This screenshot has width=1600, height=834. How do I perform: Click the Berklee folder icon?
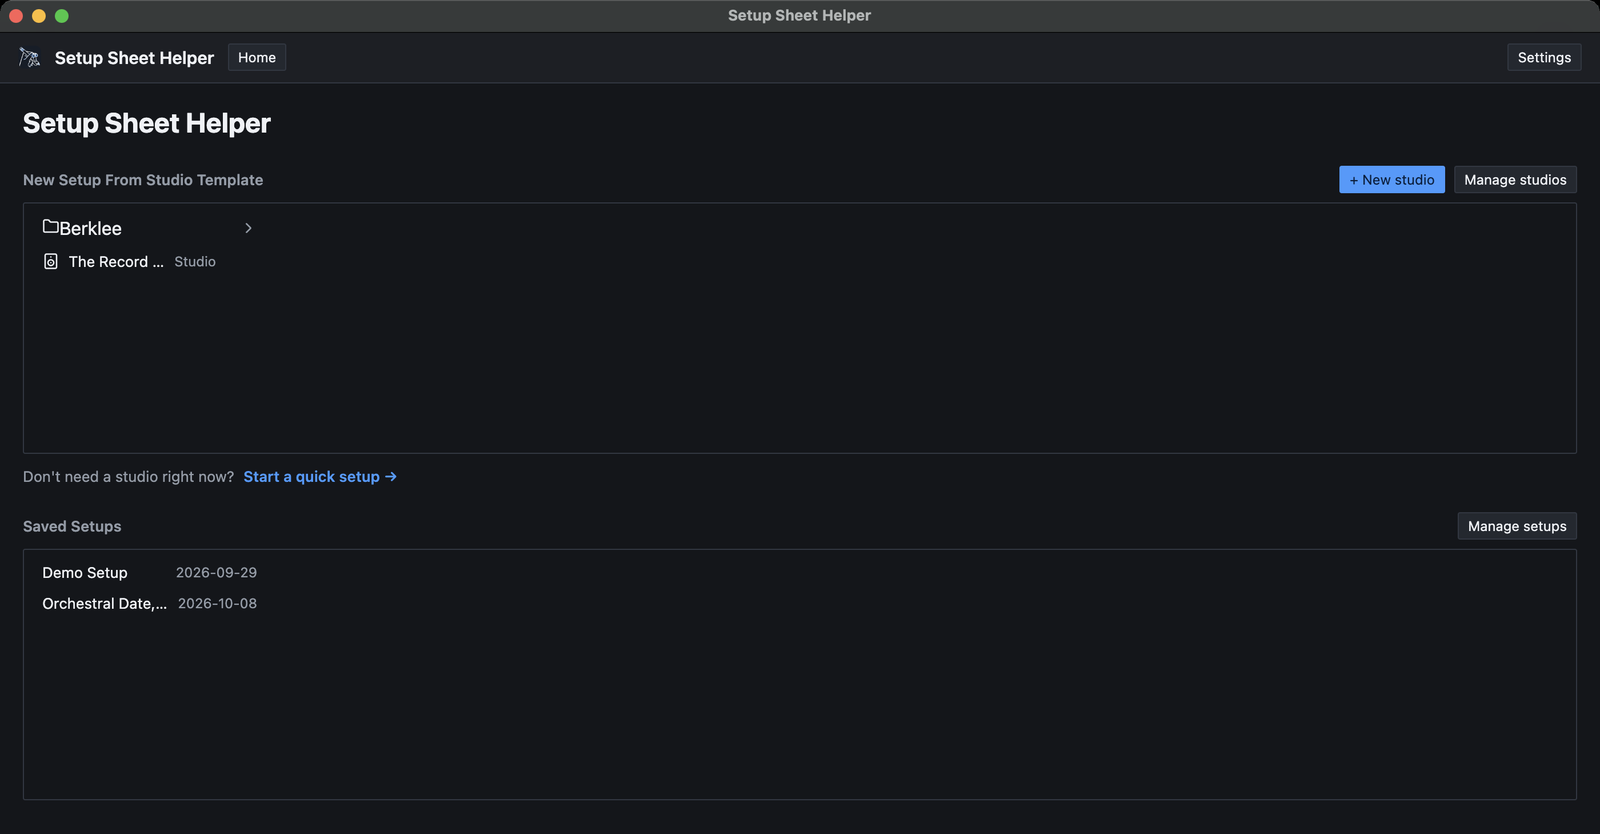[50, 227]
